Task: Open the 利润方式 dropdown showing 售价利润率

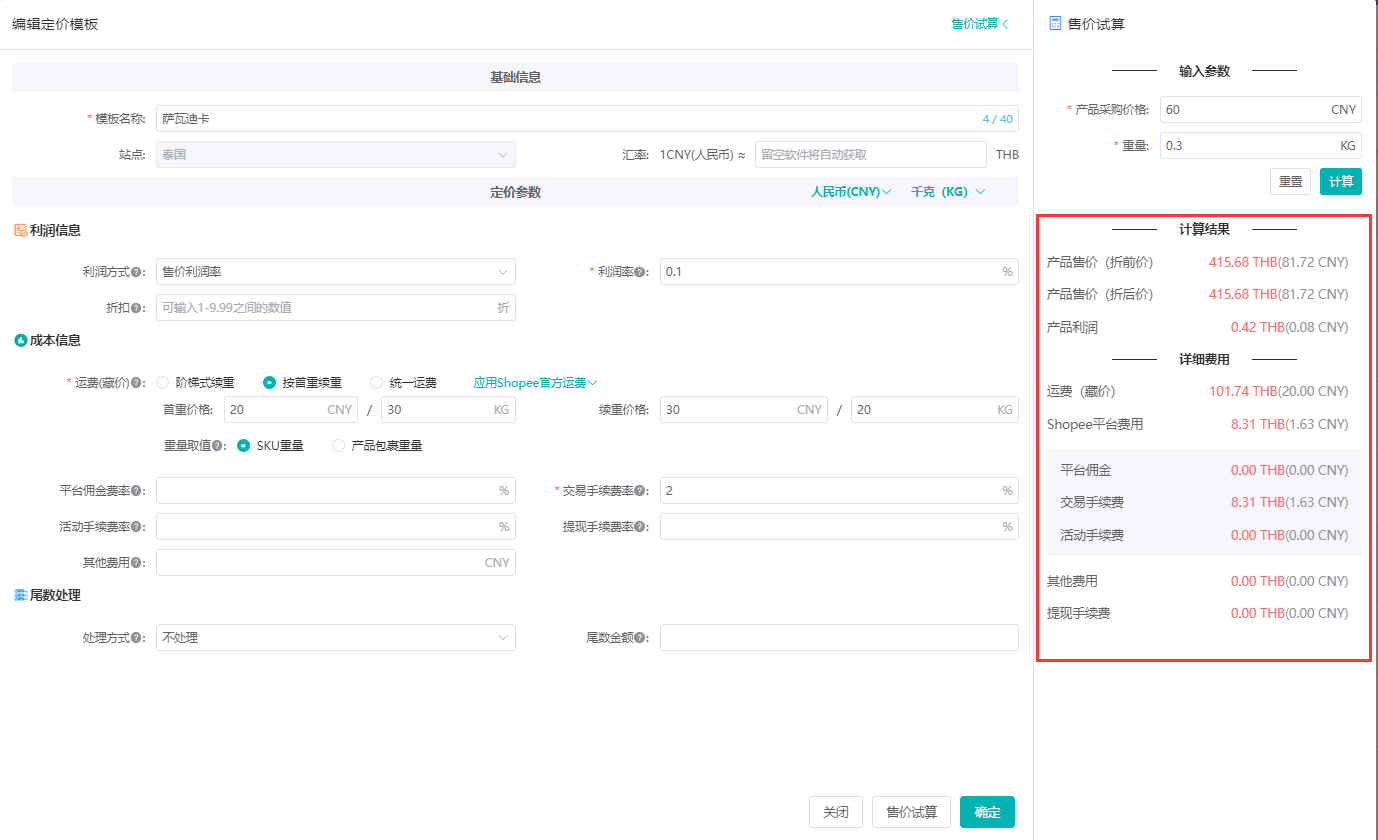Action: 335,272
